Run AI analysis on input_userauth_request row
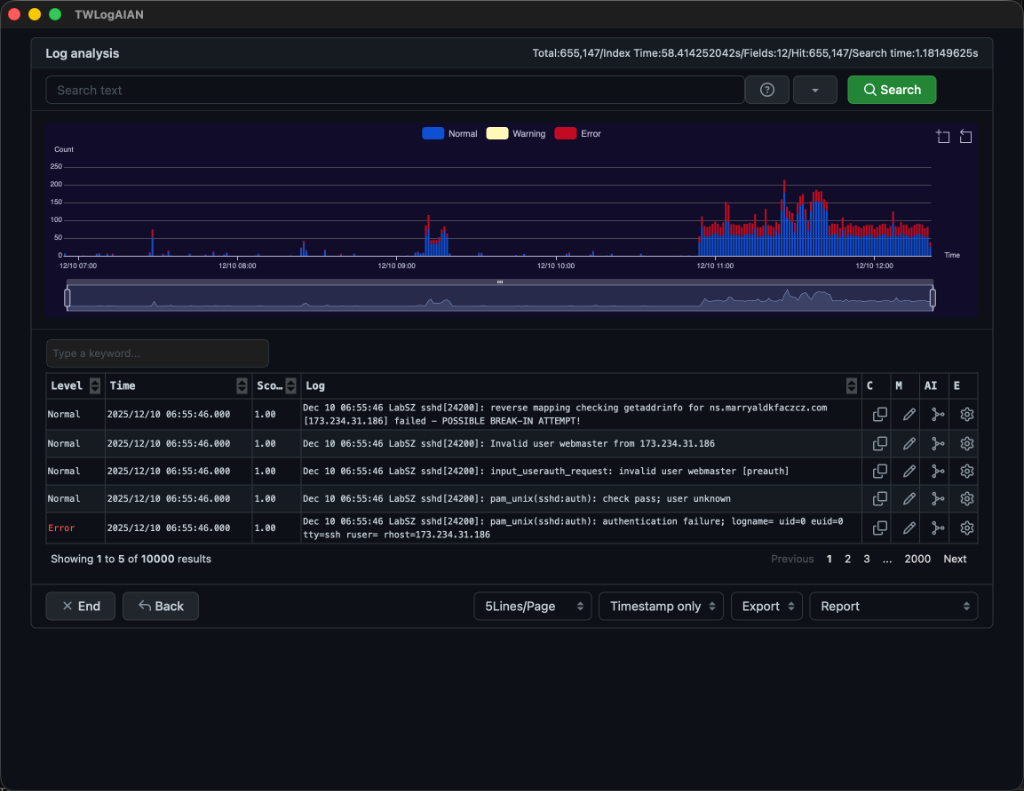The height and width of the screenshot is (791, 1024). click(x=937, y=471)
